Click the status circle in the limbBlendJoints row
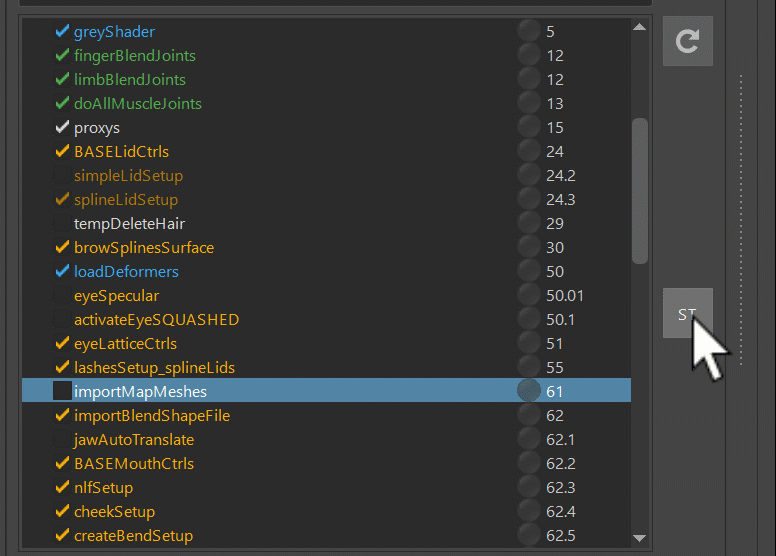Viewport: 776px width, 556px height. tap(529, 79)
